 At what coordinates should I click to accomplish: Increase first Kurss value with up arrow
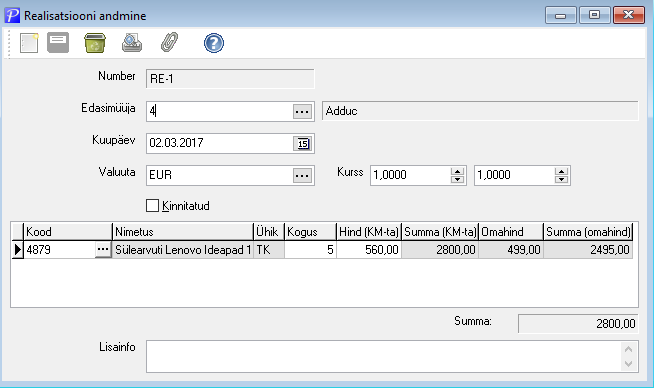click(x=457, y=171)
